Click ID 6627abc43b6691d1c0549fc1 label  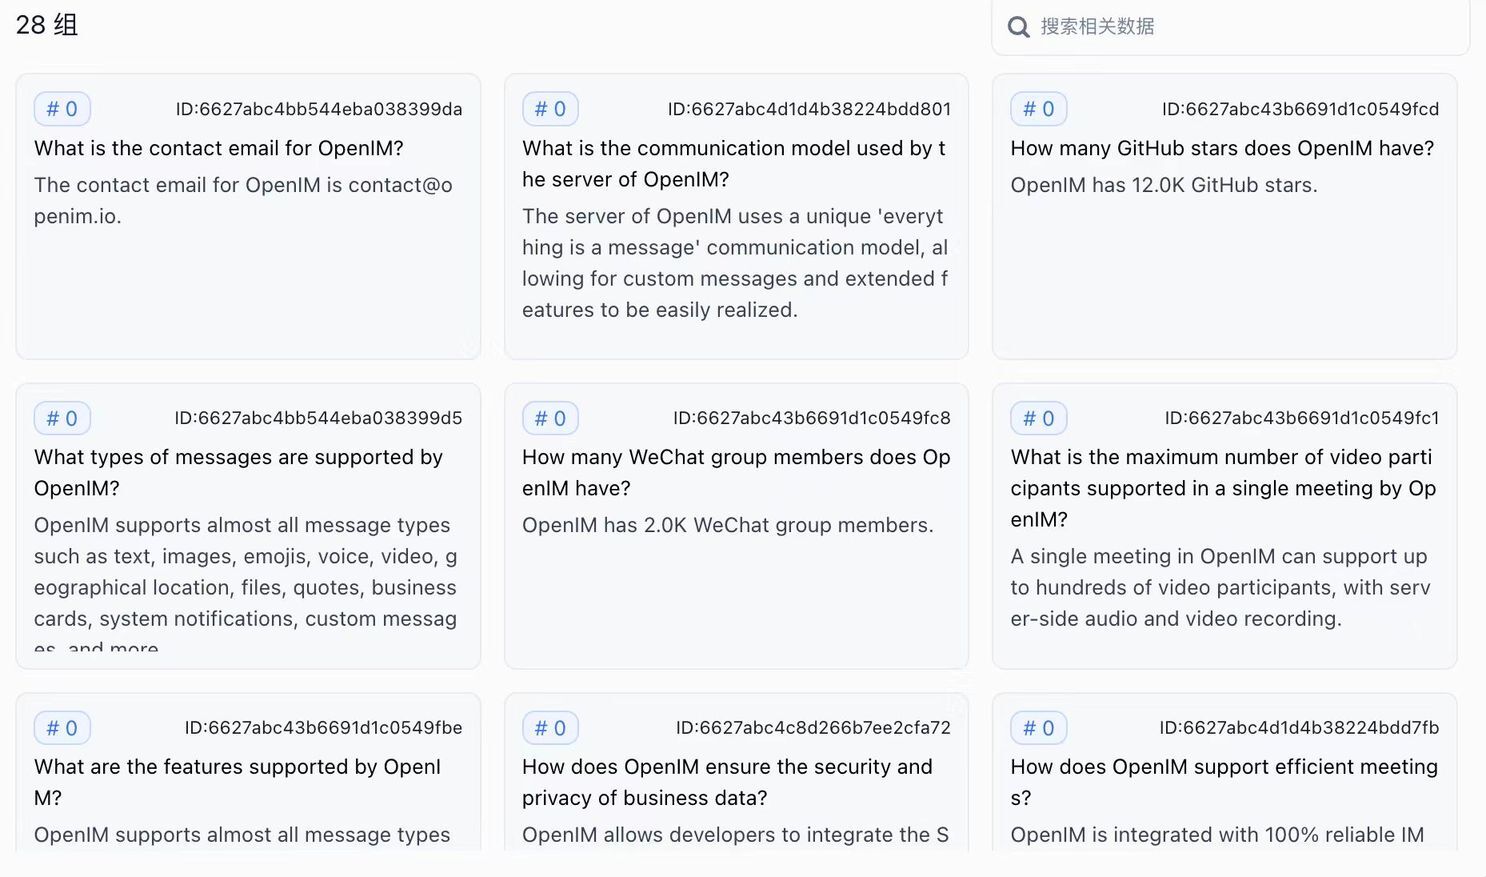point(1301,418)
